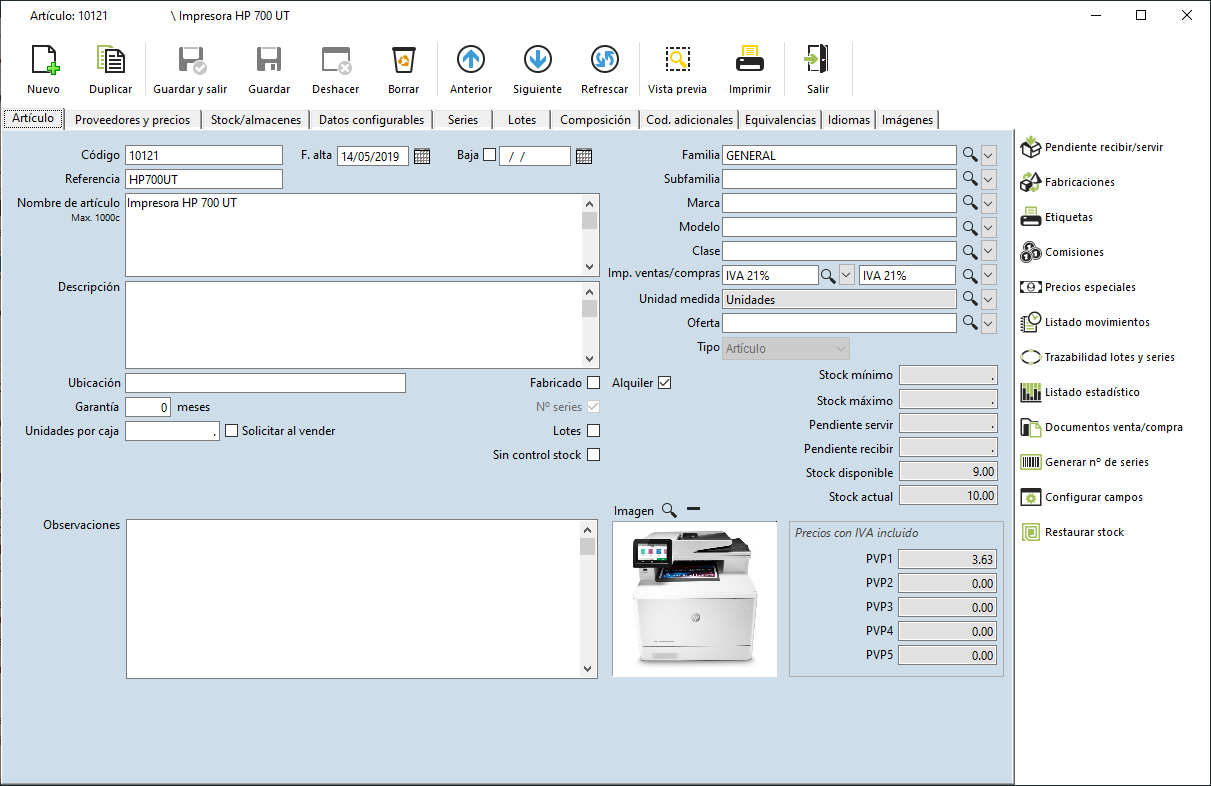Check Solicitar al vender box
This screenshot has width=1211, height=786.
pyautogui.click(x=231, y=431)
